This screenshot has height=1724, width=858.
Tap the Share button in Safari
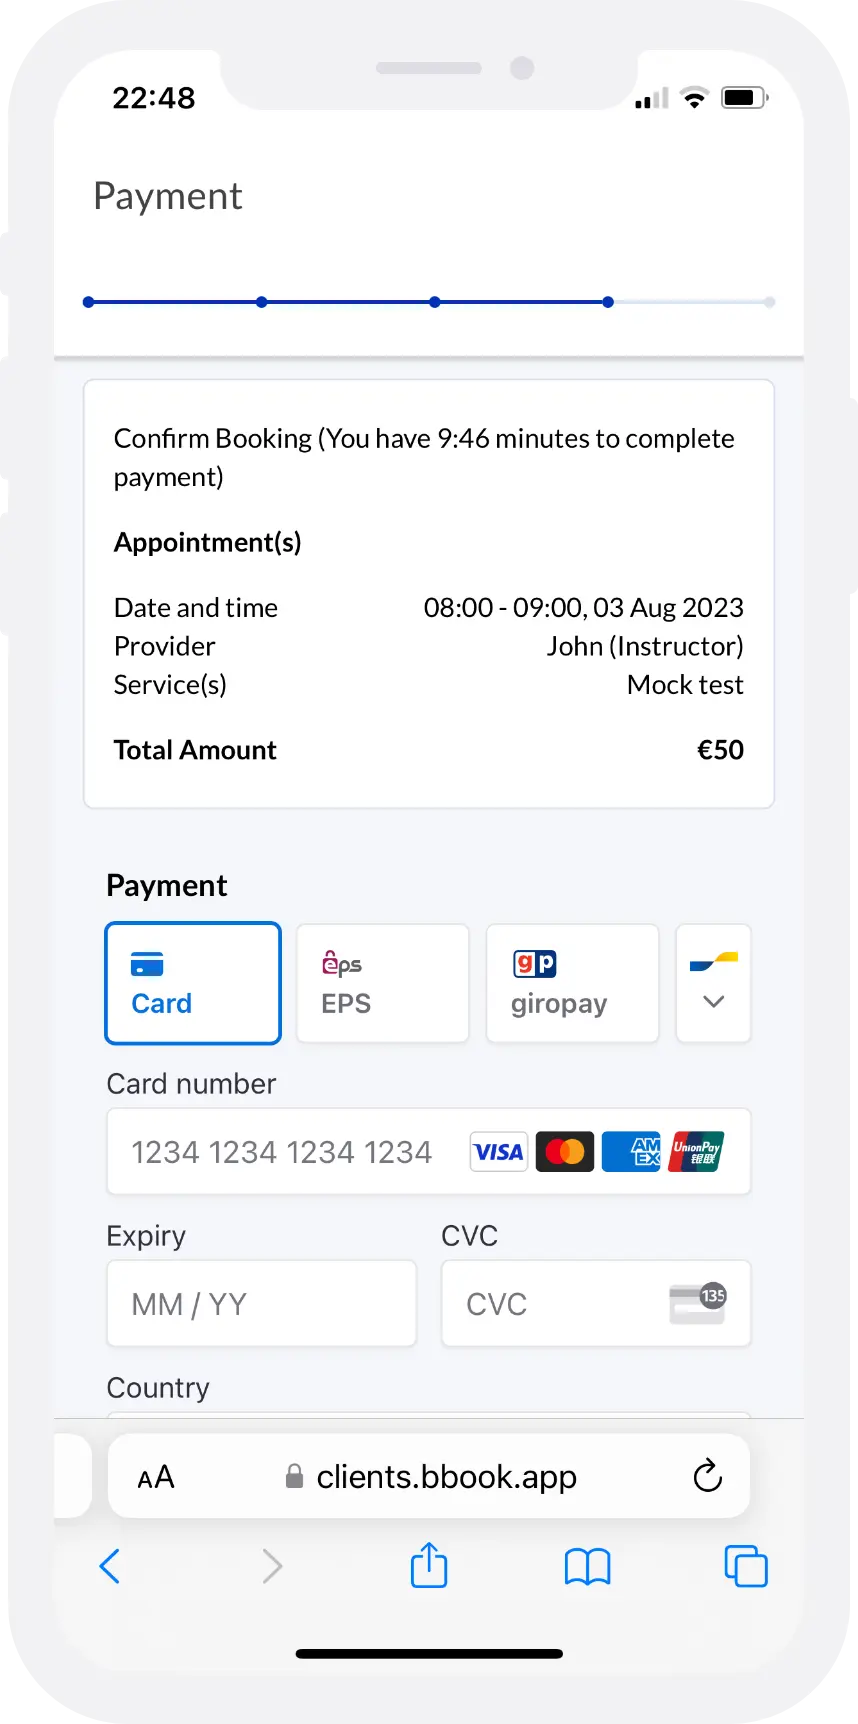(428, 1566)
